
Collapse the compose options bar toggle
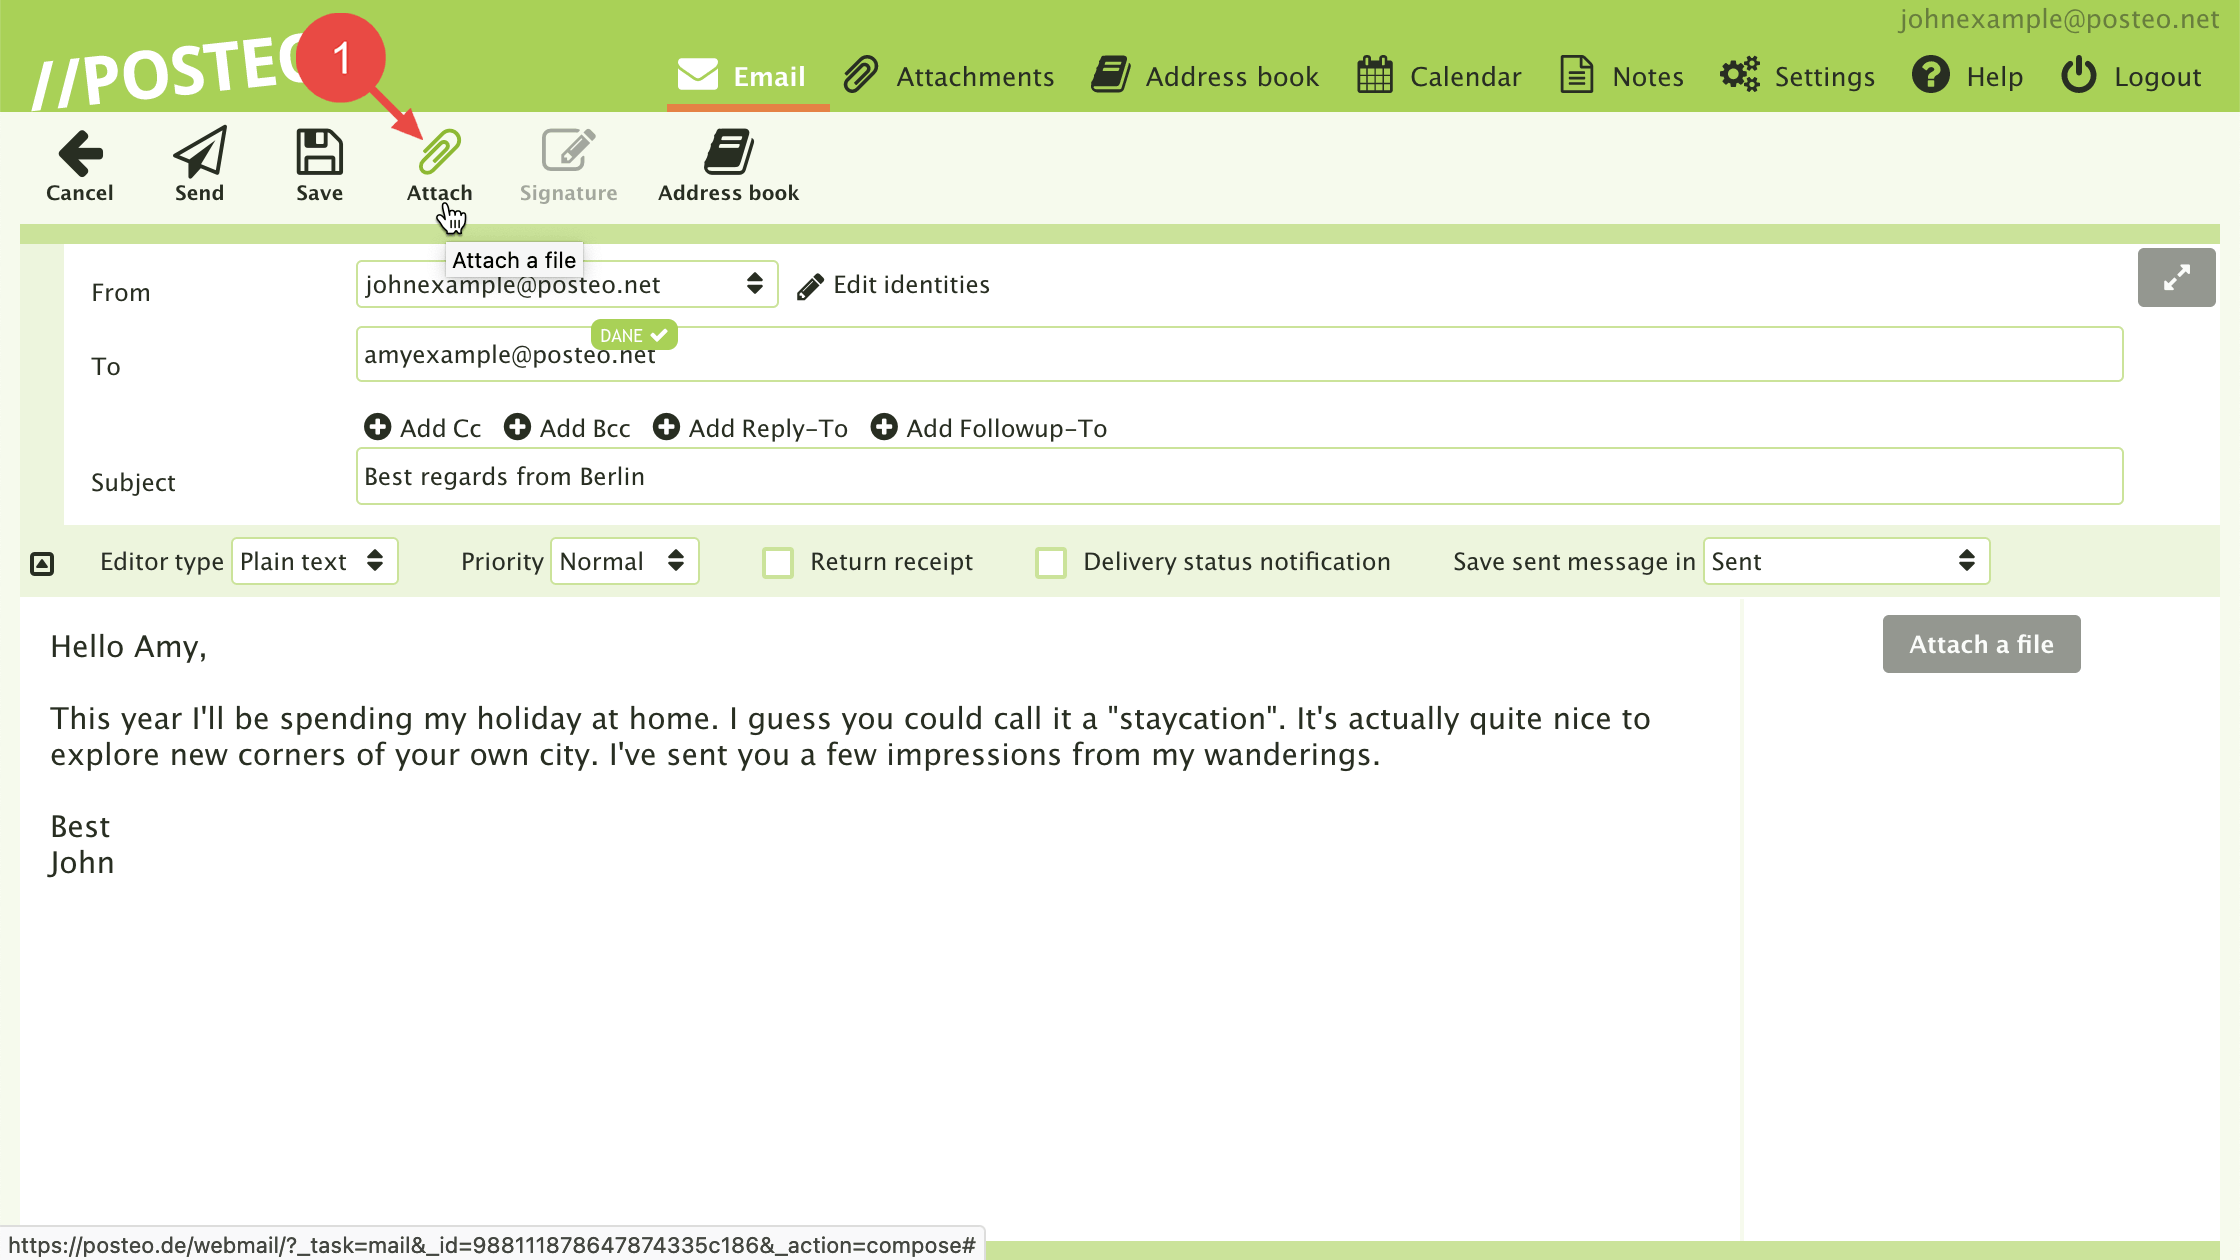[x=42, y=563]
